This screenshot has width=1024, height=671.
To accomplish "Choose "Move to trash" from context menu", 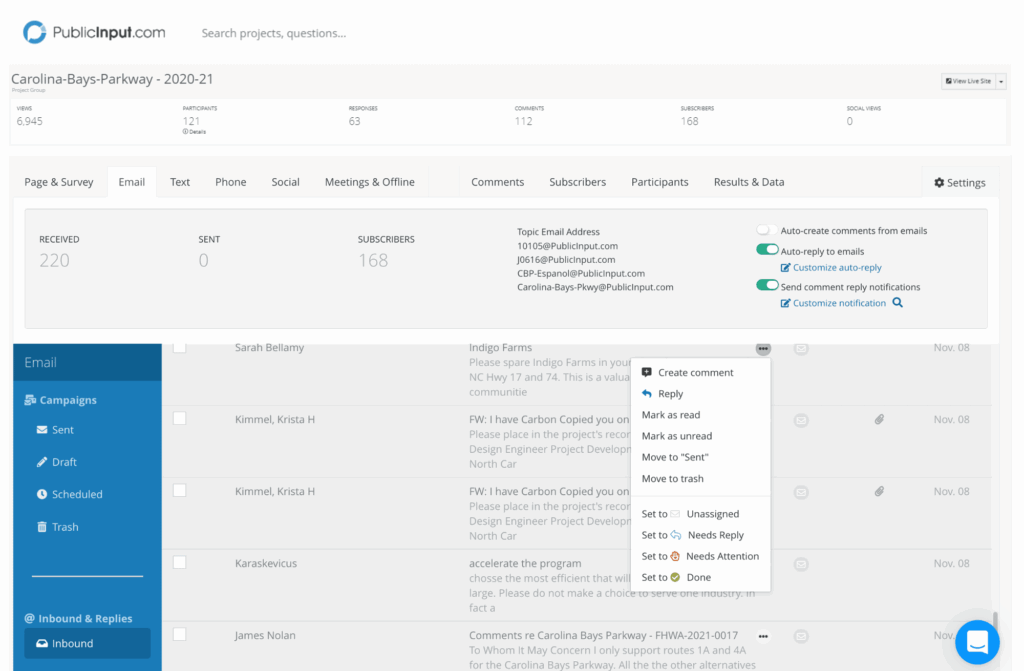I will [x=672, y=479].
